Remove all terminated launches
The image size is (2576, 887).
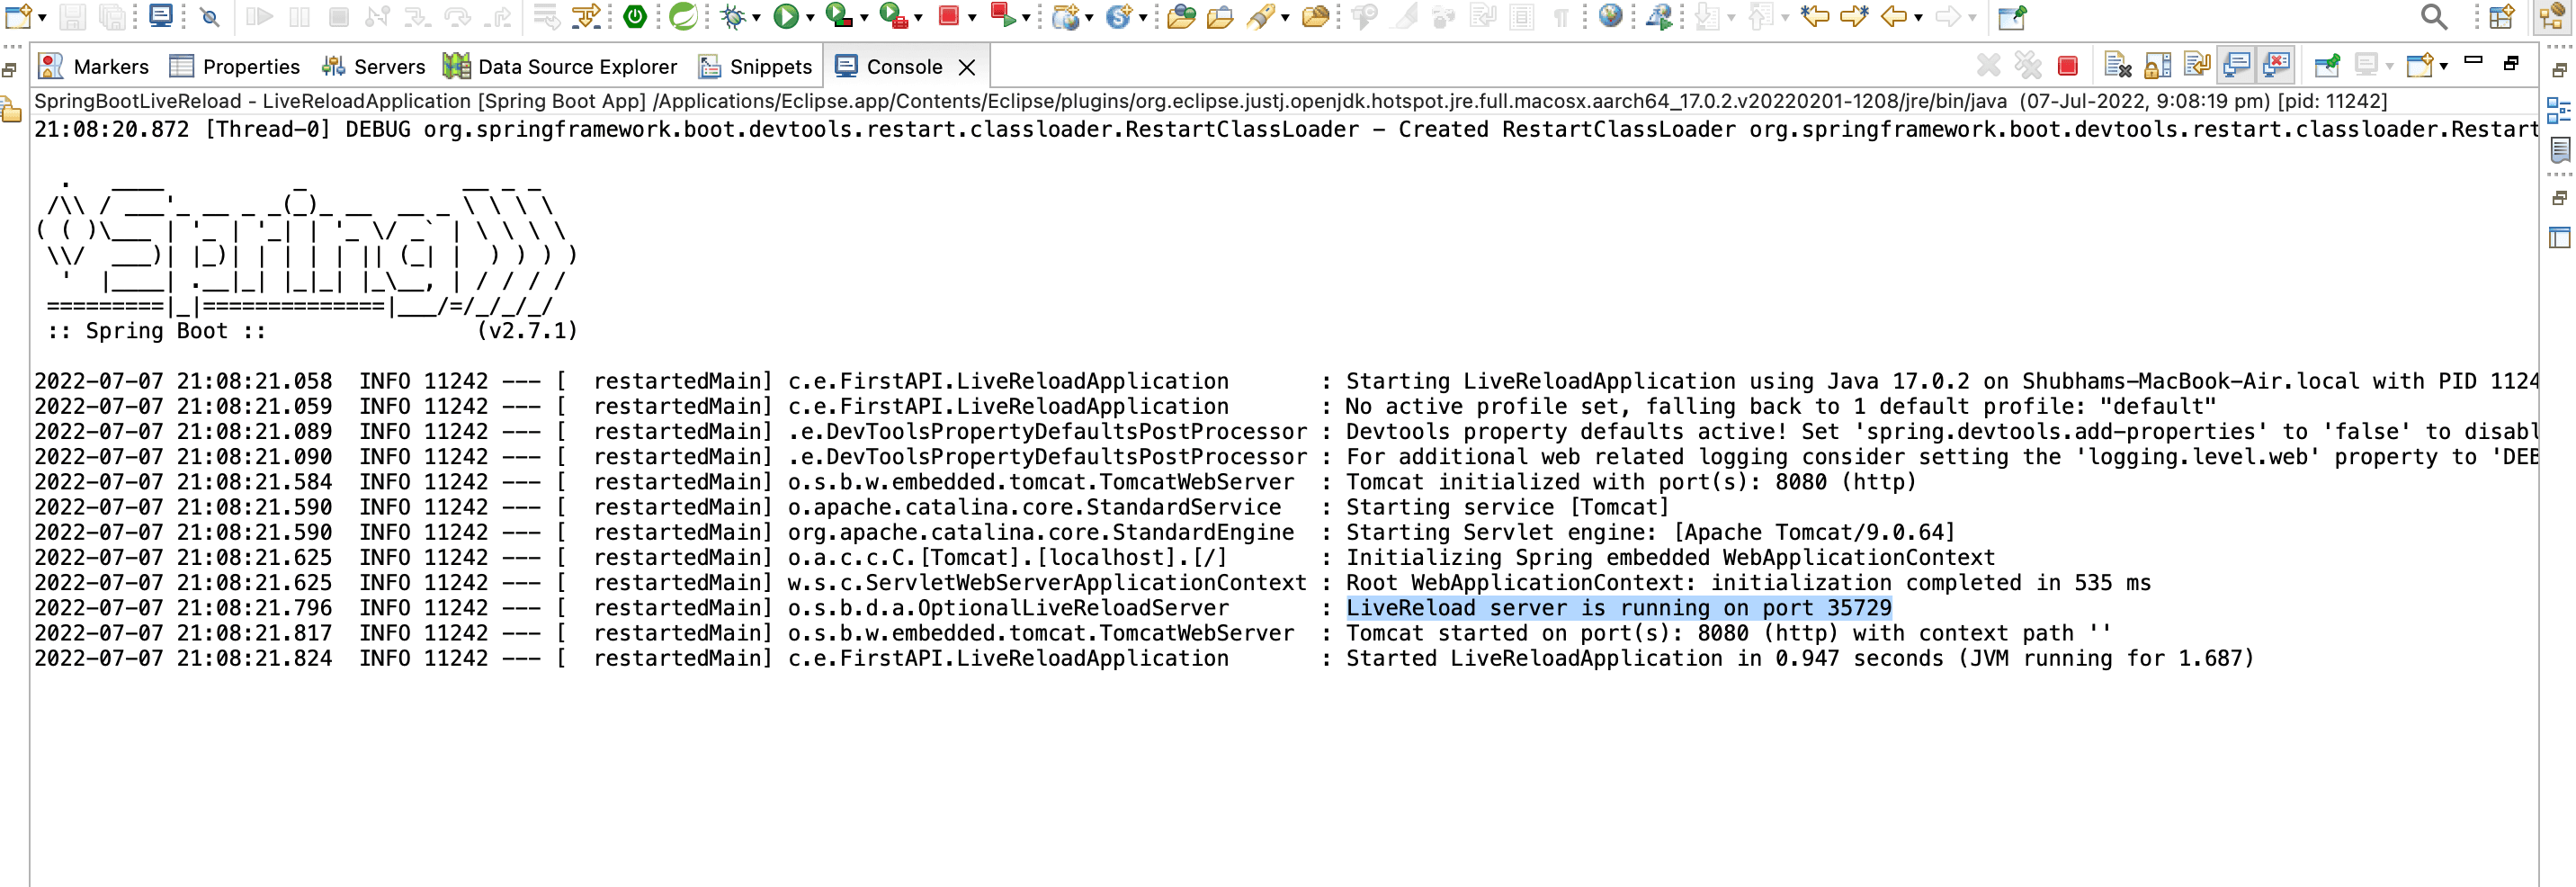tap(2028, 66)
